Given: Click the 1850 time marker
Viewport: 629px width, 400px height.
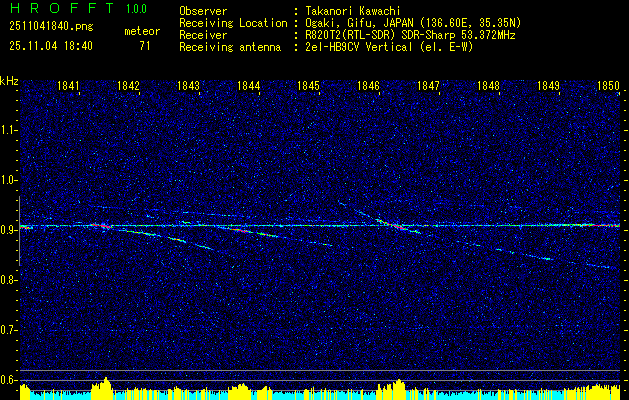Looking at the screenshot, I should pos(609,85).
